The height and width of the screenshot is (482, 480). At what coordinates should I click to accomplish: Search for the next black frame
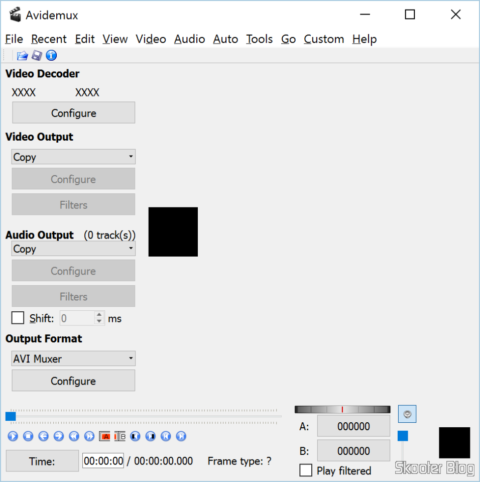pos(150,436)
